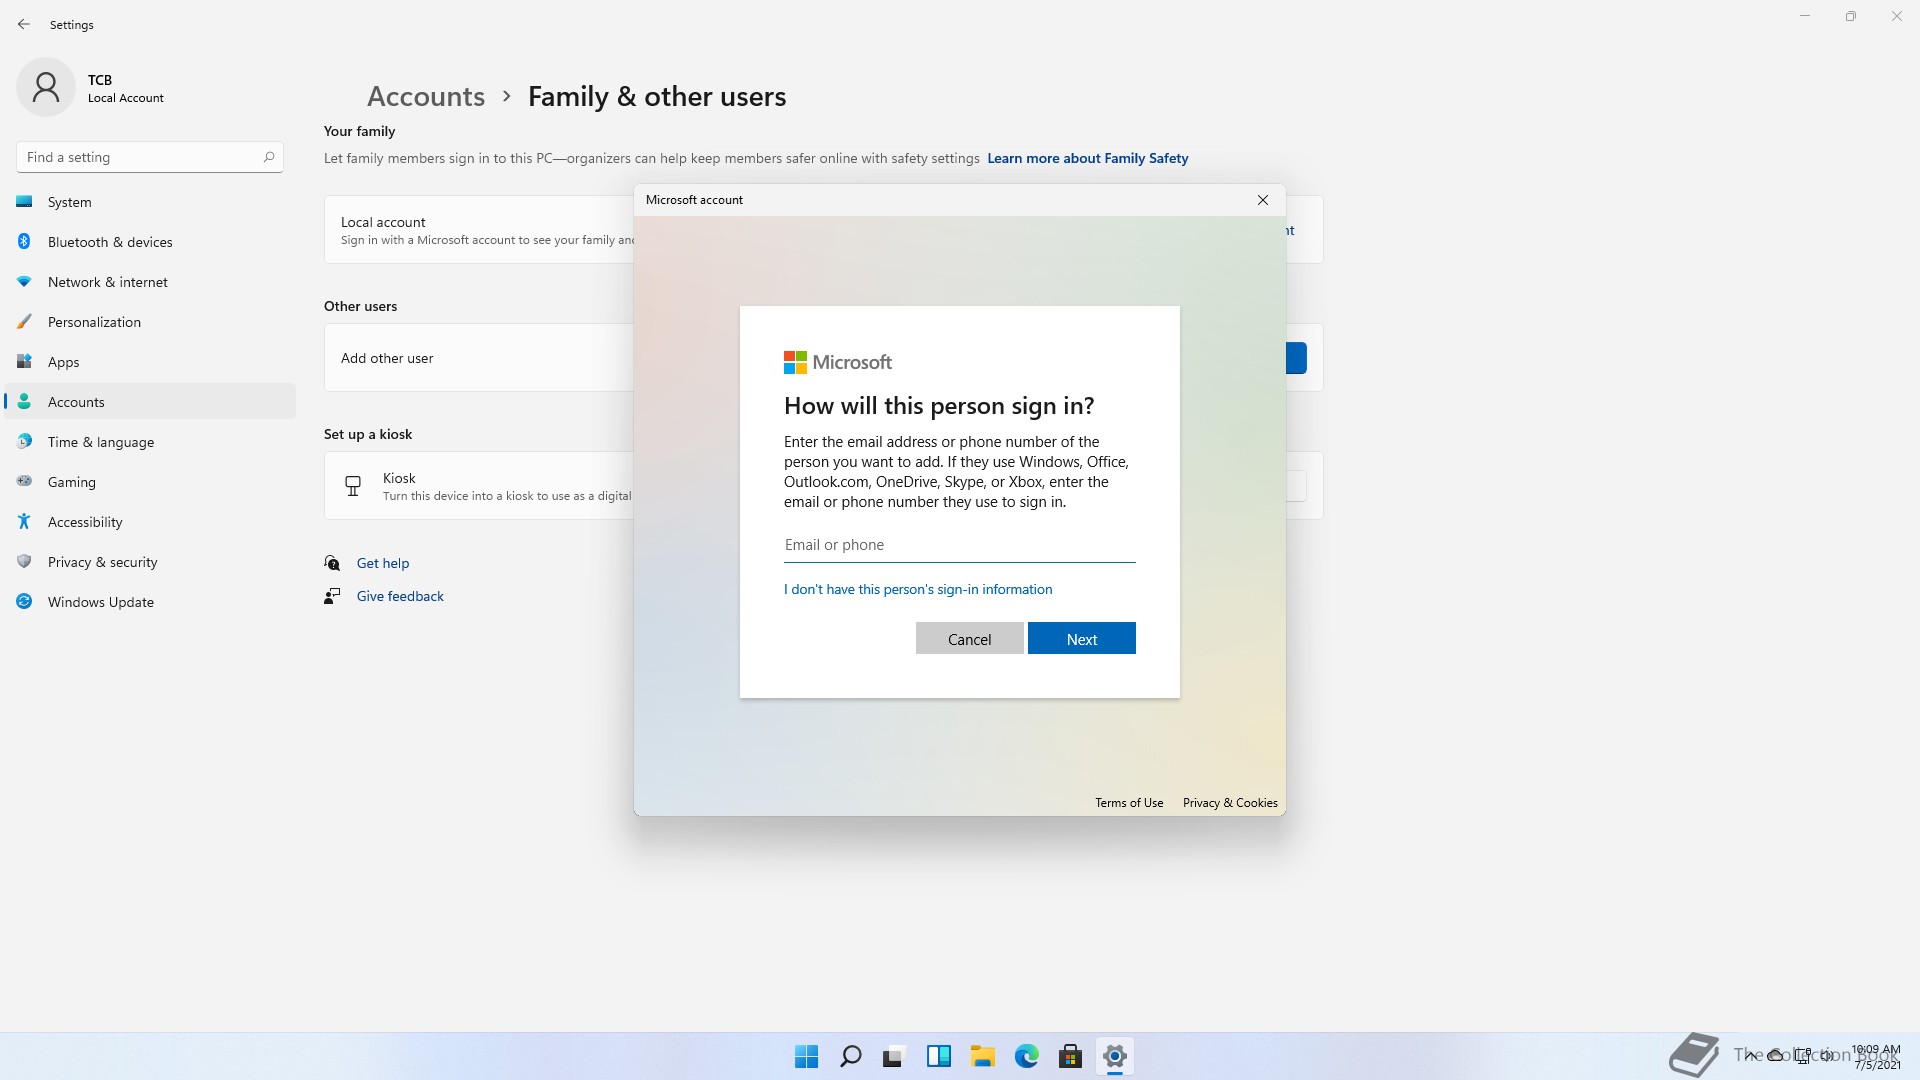Screen dimensions: 1920x1080
Task: Click the Give feedback icon
Action: click(332, 596)
